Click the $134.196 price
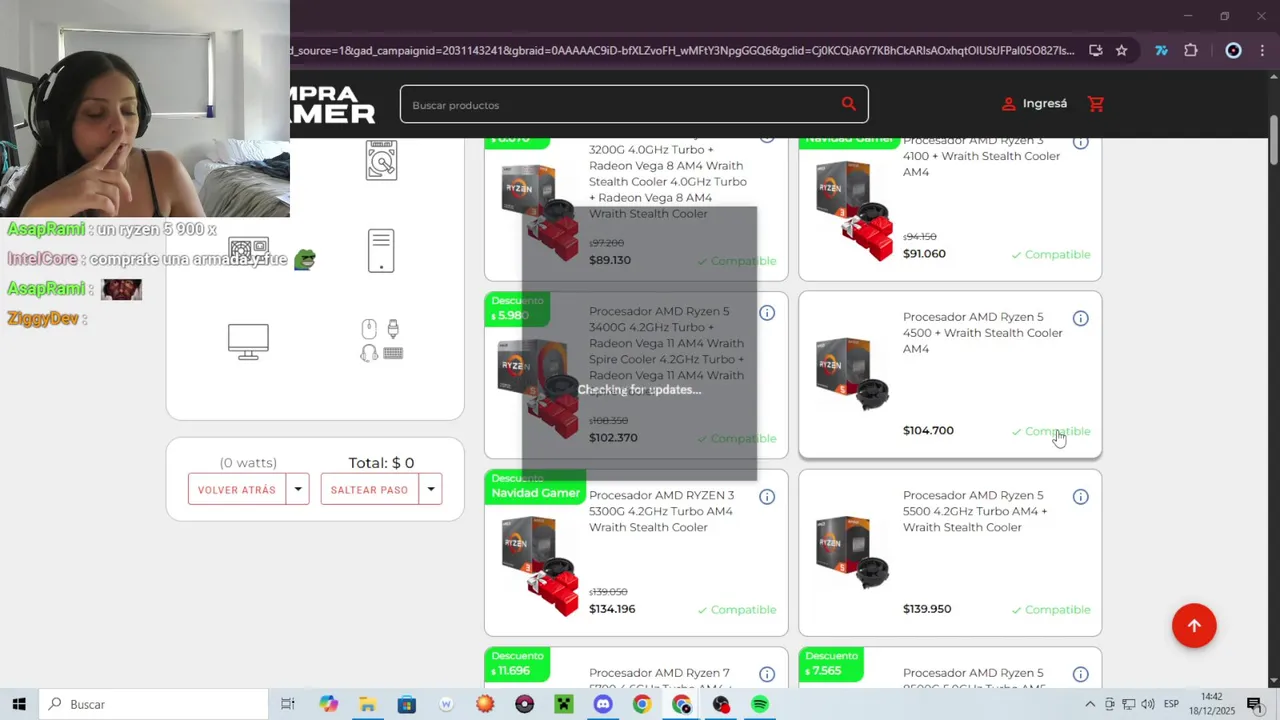 tap(612, 609)
